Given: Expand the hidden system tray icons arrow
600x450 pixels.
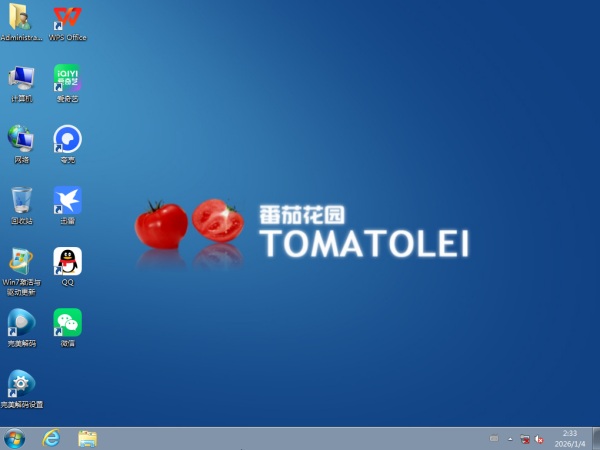Looking at the screenshot, I should click(510, 438).
